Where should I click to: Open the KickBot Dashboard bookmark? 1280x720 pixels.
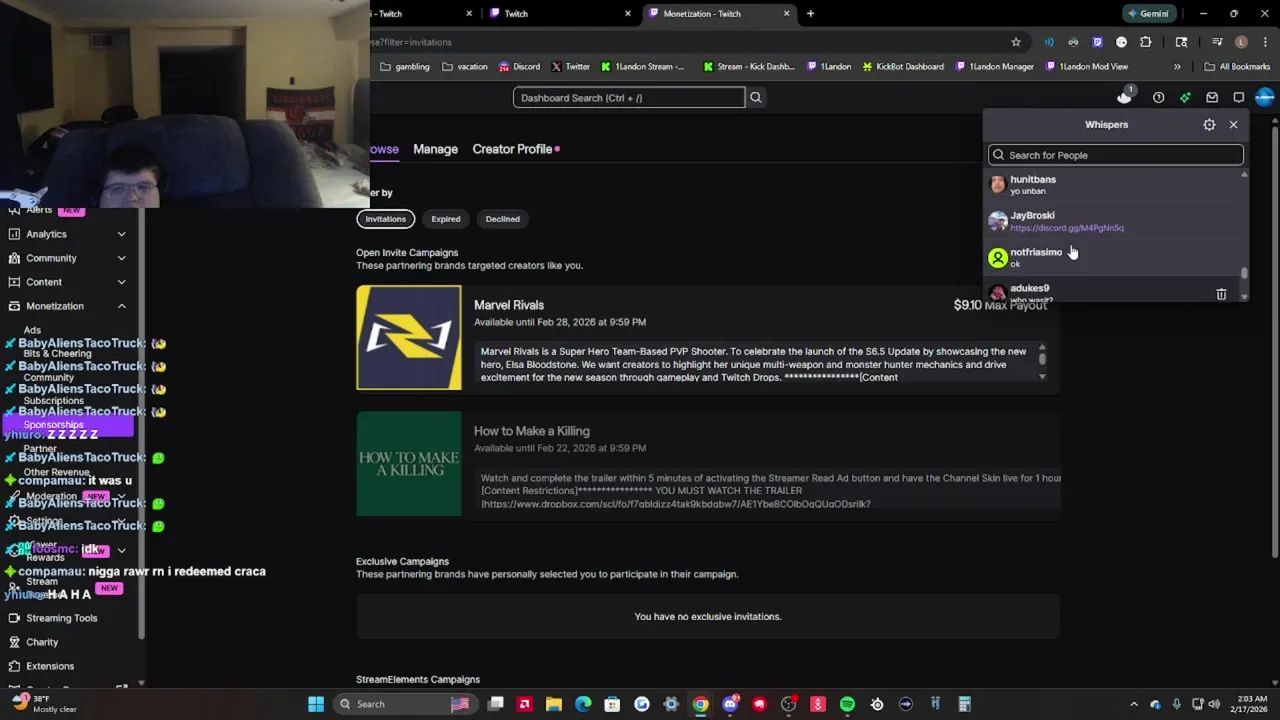902,67
